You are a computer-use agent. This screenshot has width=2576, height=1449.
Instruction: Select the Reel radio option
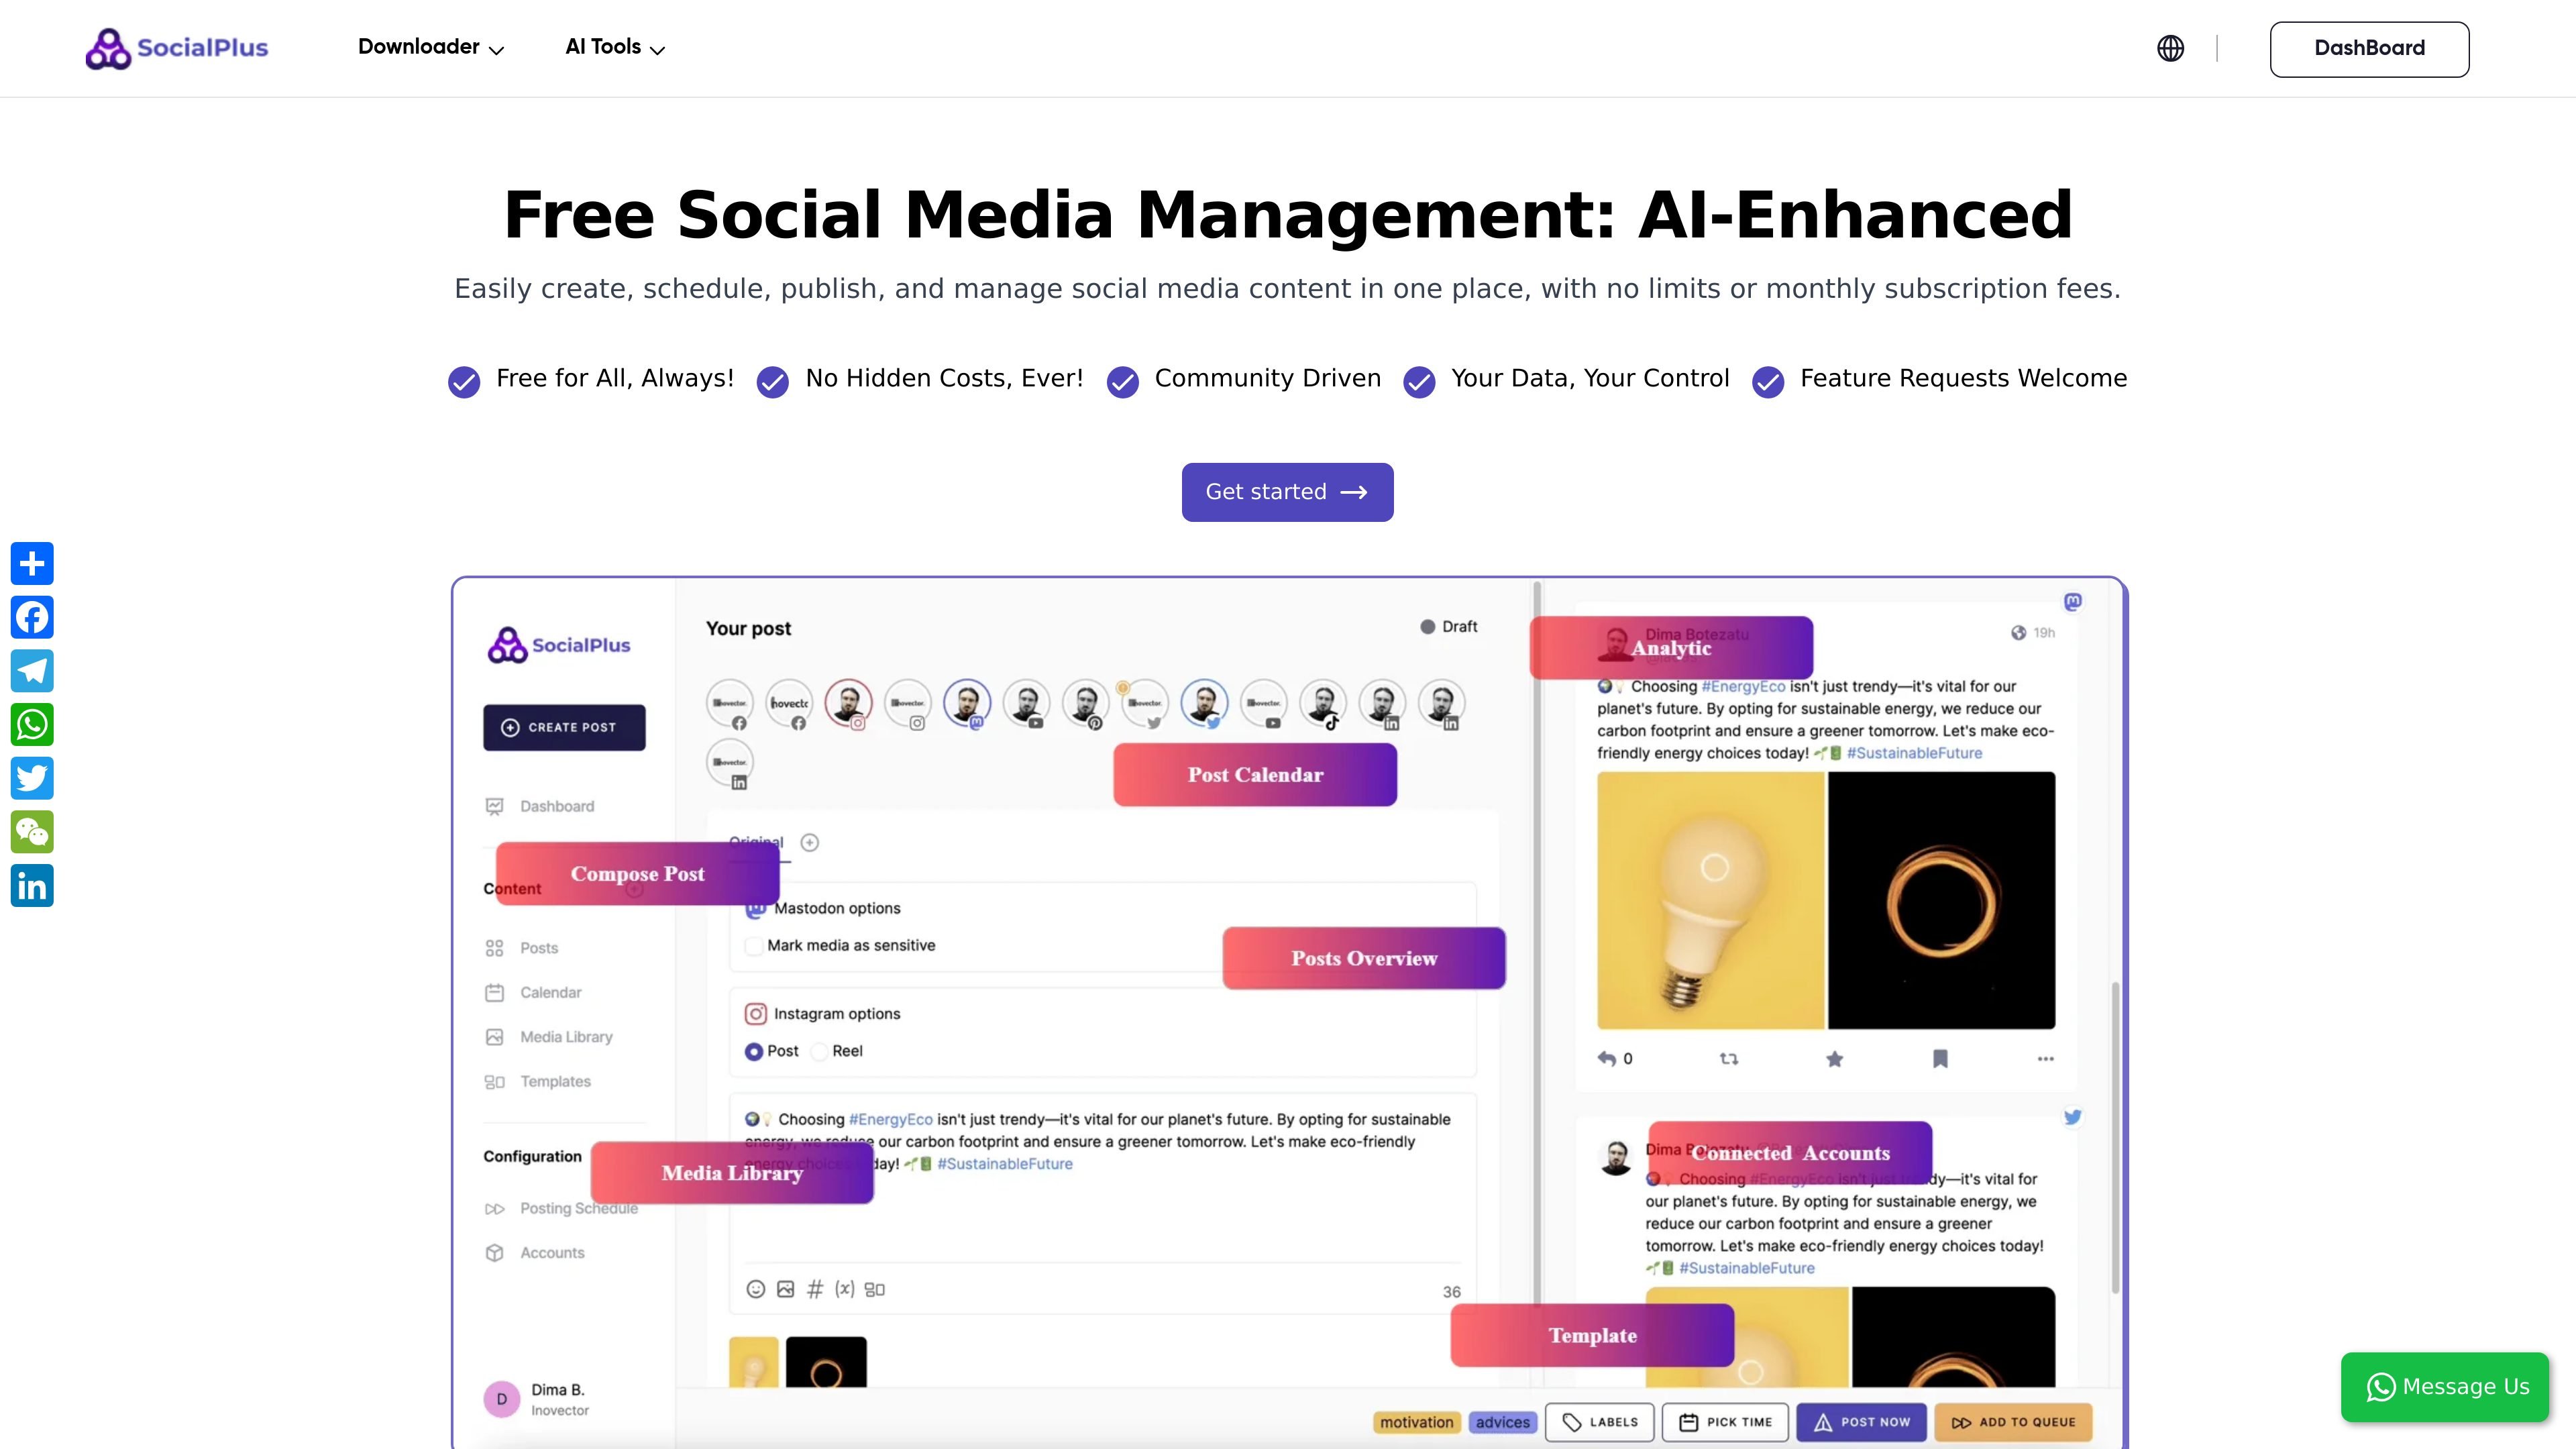pyautogui.click(x=819, y=1051)
